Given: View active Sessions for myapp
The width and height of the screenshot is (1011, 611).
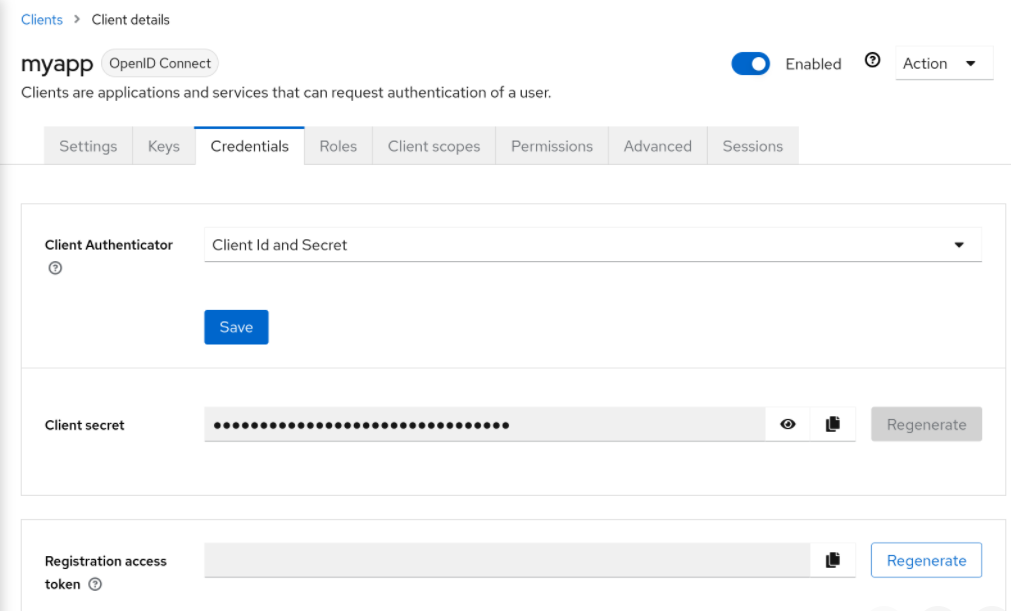Looking at the screenshot, I should point(752,145).
